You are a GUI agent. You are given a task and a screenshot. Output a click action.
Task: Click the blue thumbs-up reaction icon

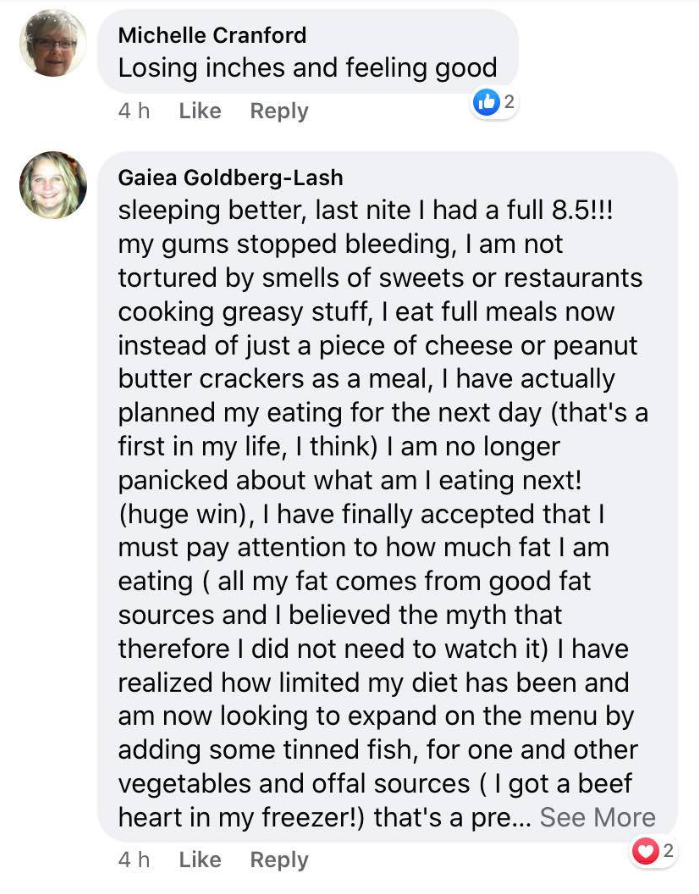coord(486,103)
